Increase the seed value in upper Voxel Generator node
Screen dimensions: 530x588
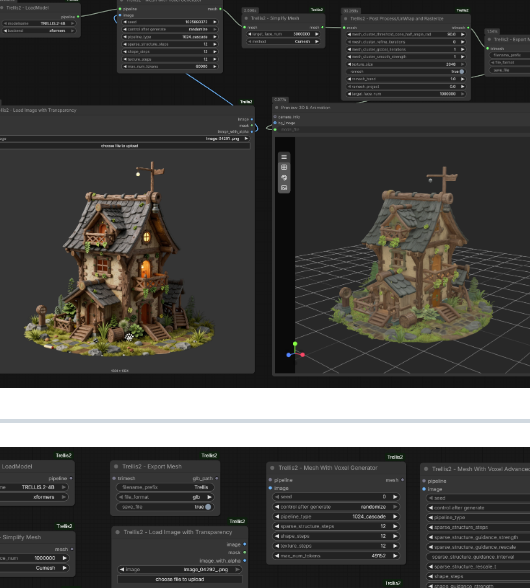[215, 22]
